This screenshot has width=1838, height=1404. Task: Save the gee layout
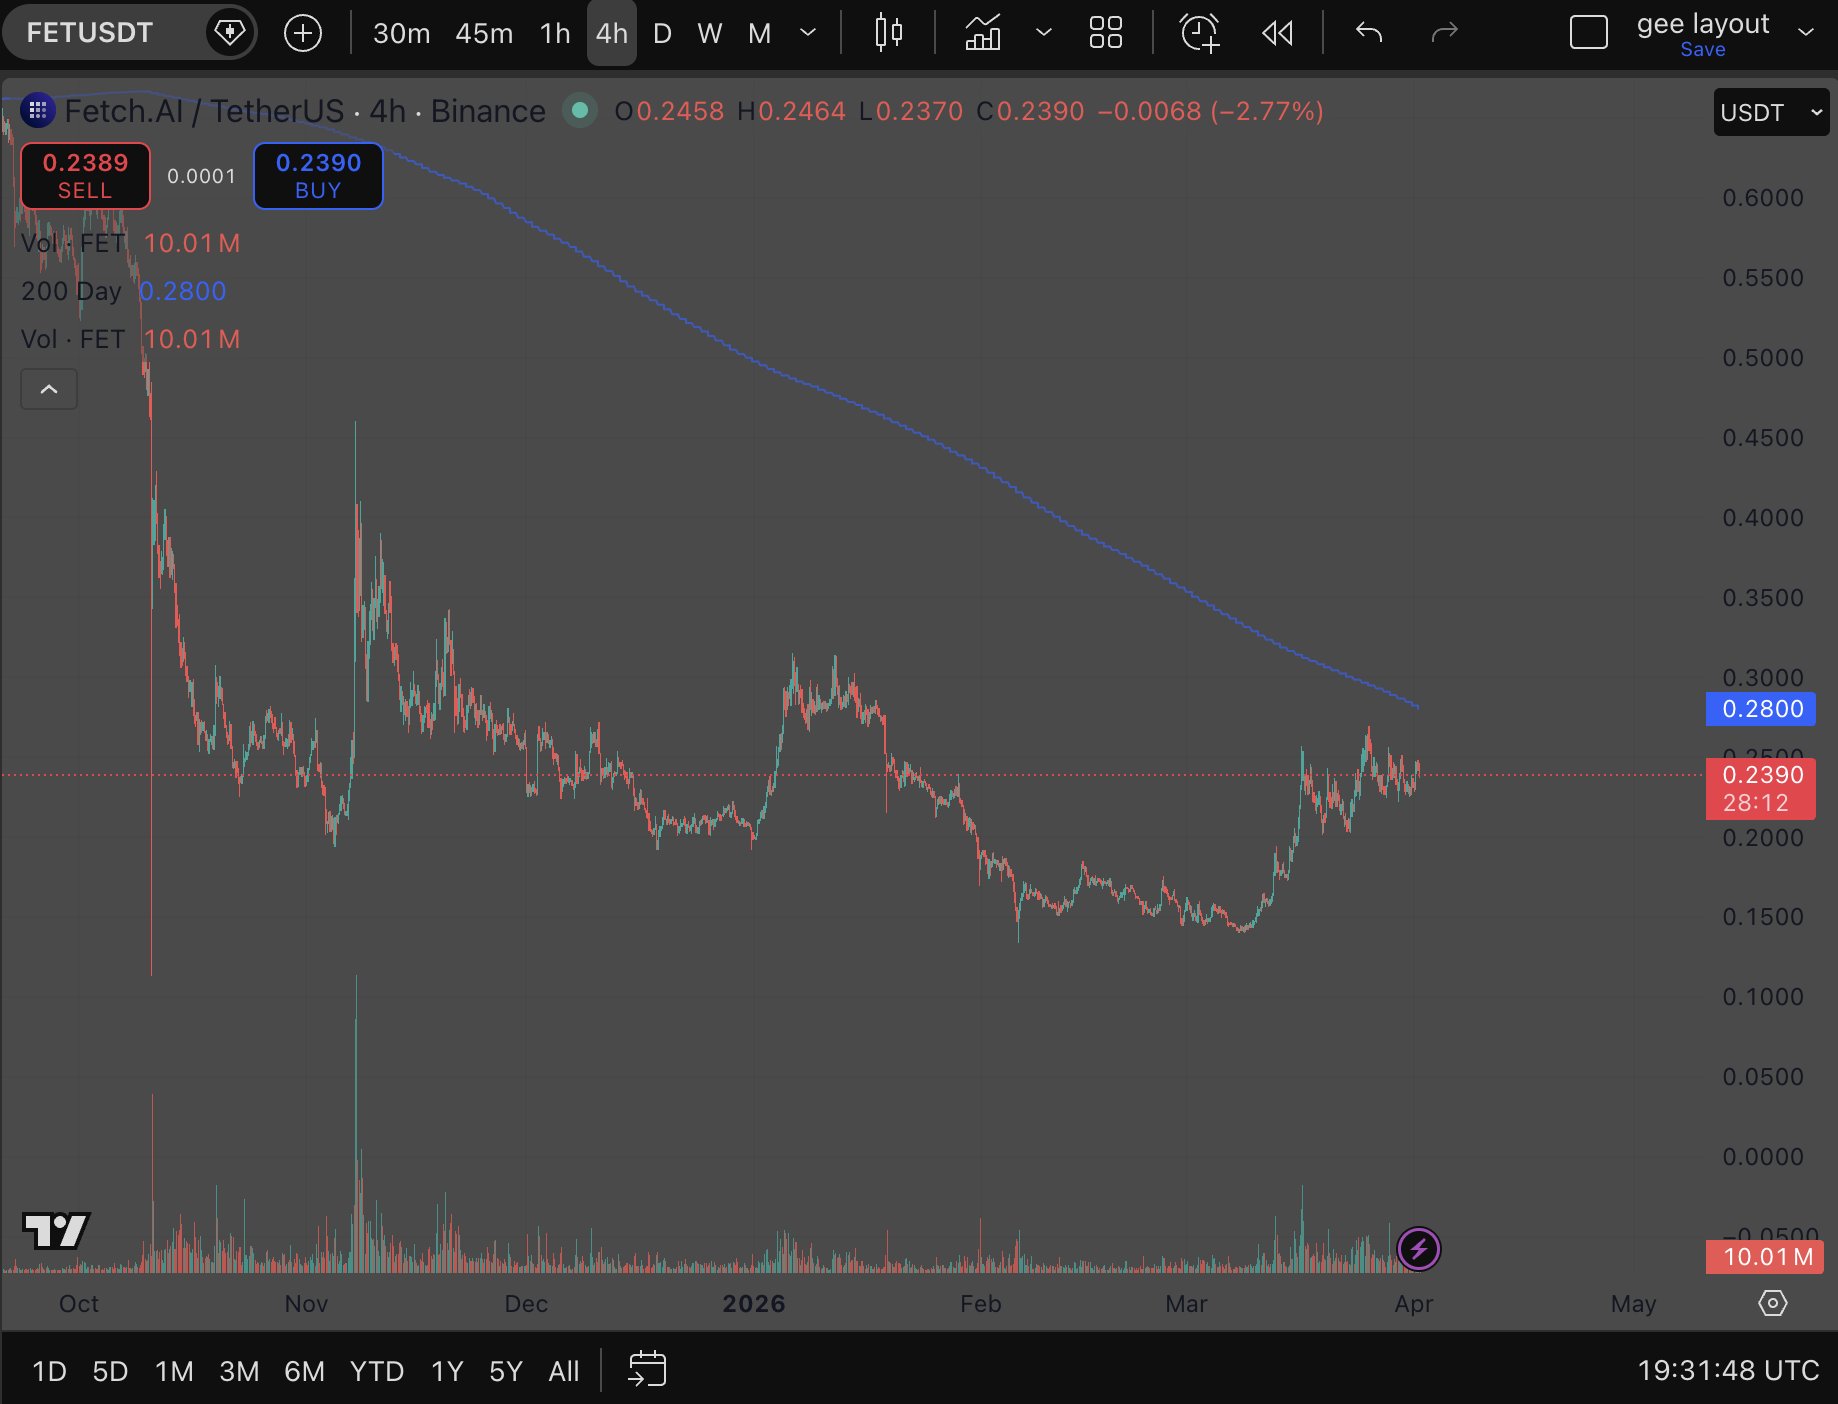1703,50
